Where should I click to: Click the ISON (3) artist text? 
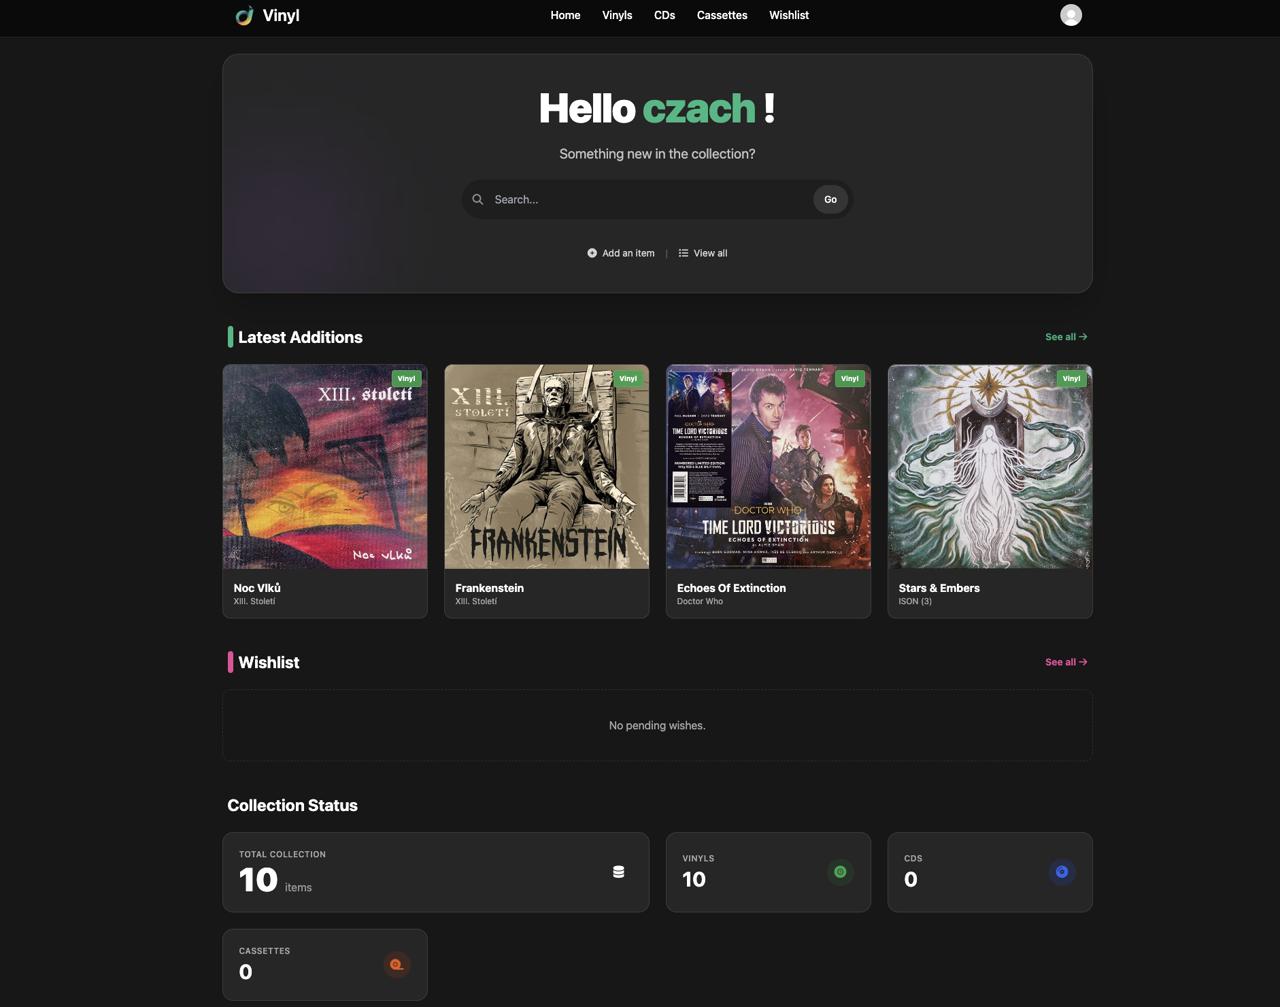(915, 602)
